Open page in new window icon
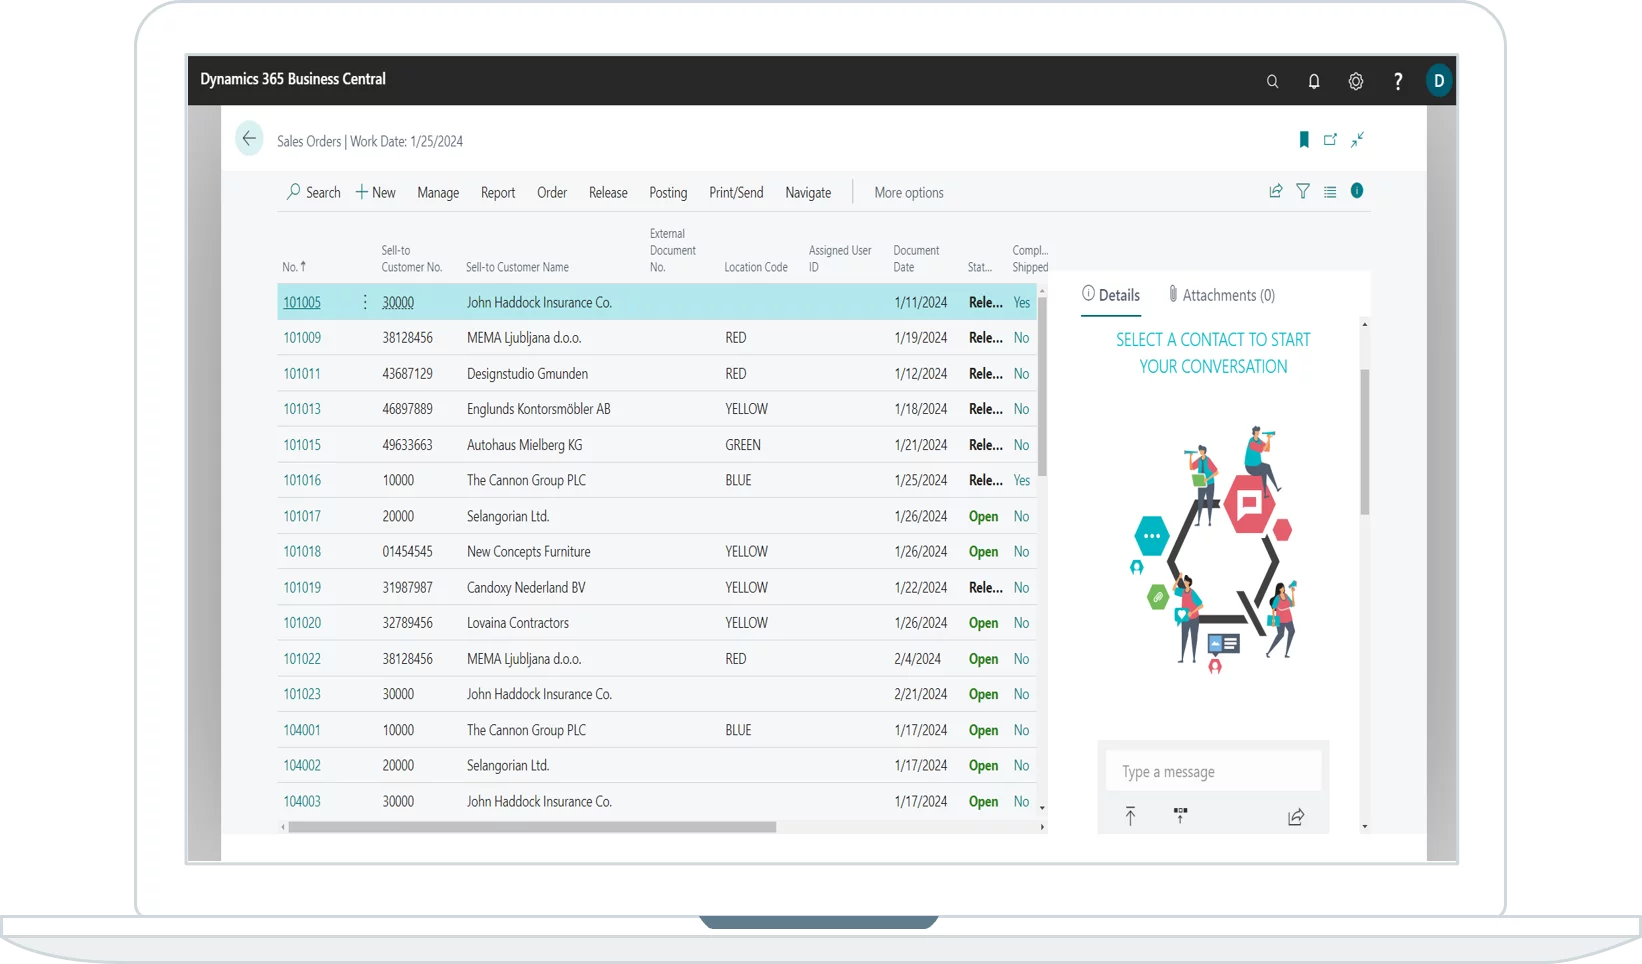This screenshot has height=964, width=1642. click(x=1330, y=140)
